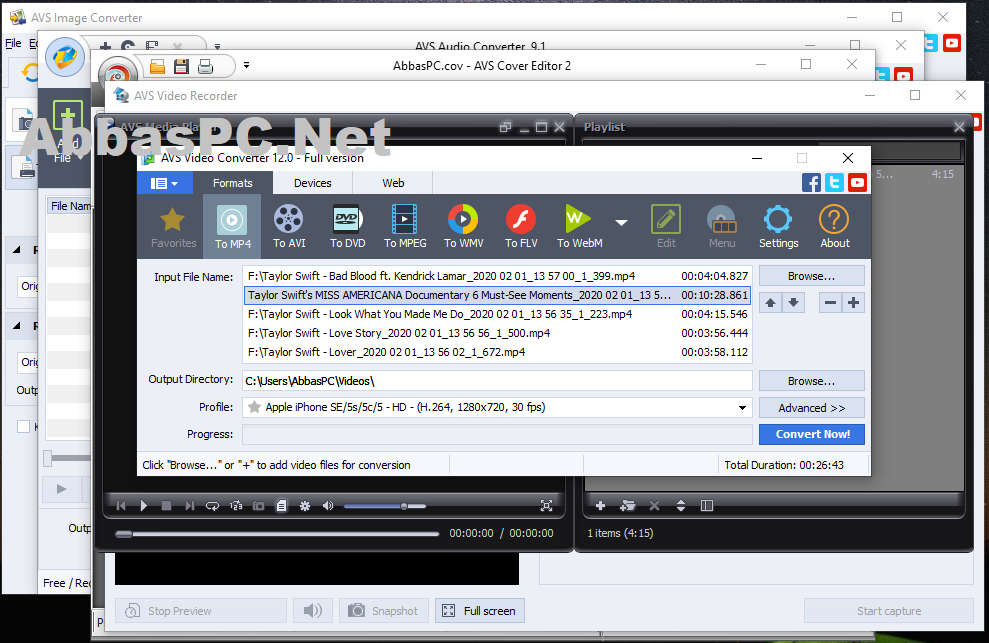Open About in Video Converter

(834, 227)
